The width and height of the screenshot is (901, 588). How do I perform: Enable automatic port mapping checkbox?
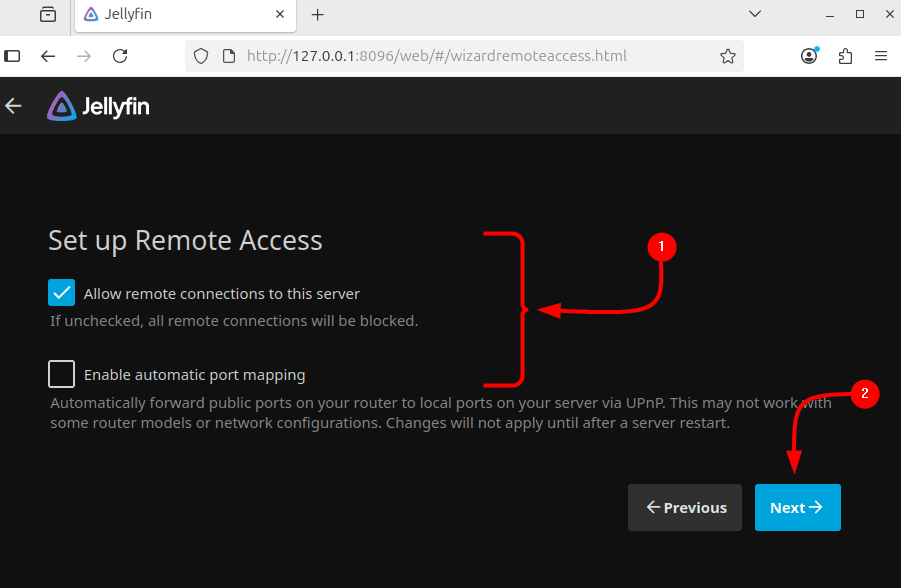point(62,375)
